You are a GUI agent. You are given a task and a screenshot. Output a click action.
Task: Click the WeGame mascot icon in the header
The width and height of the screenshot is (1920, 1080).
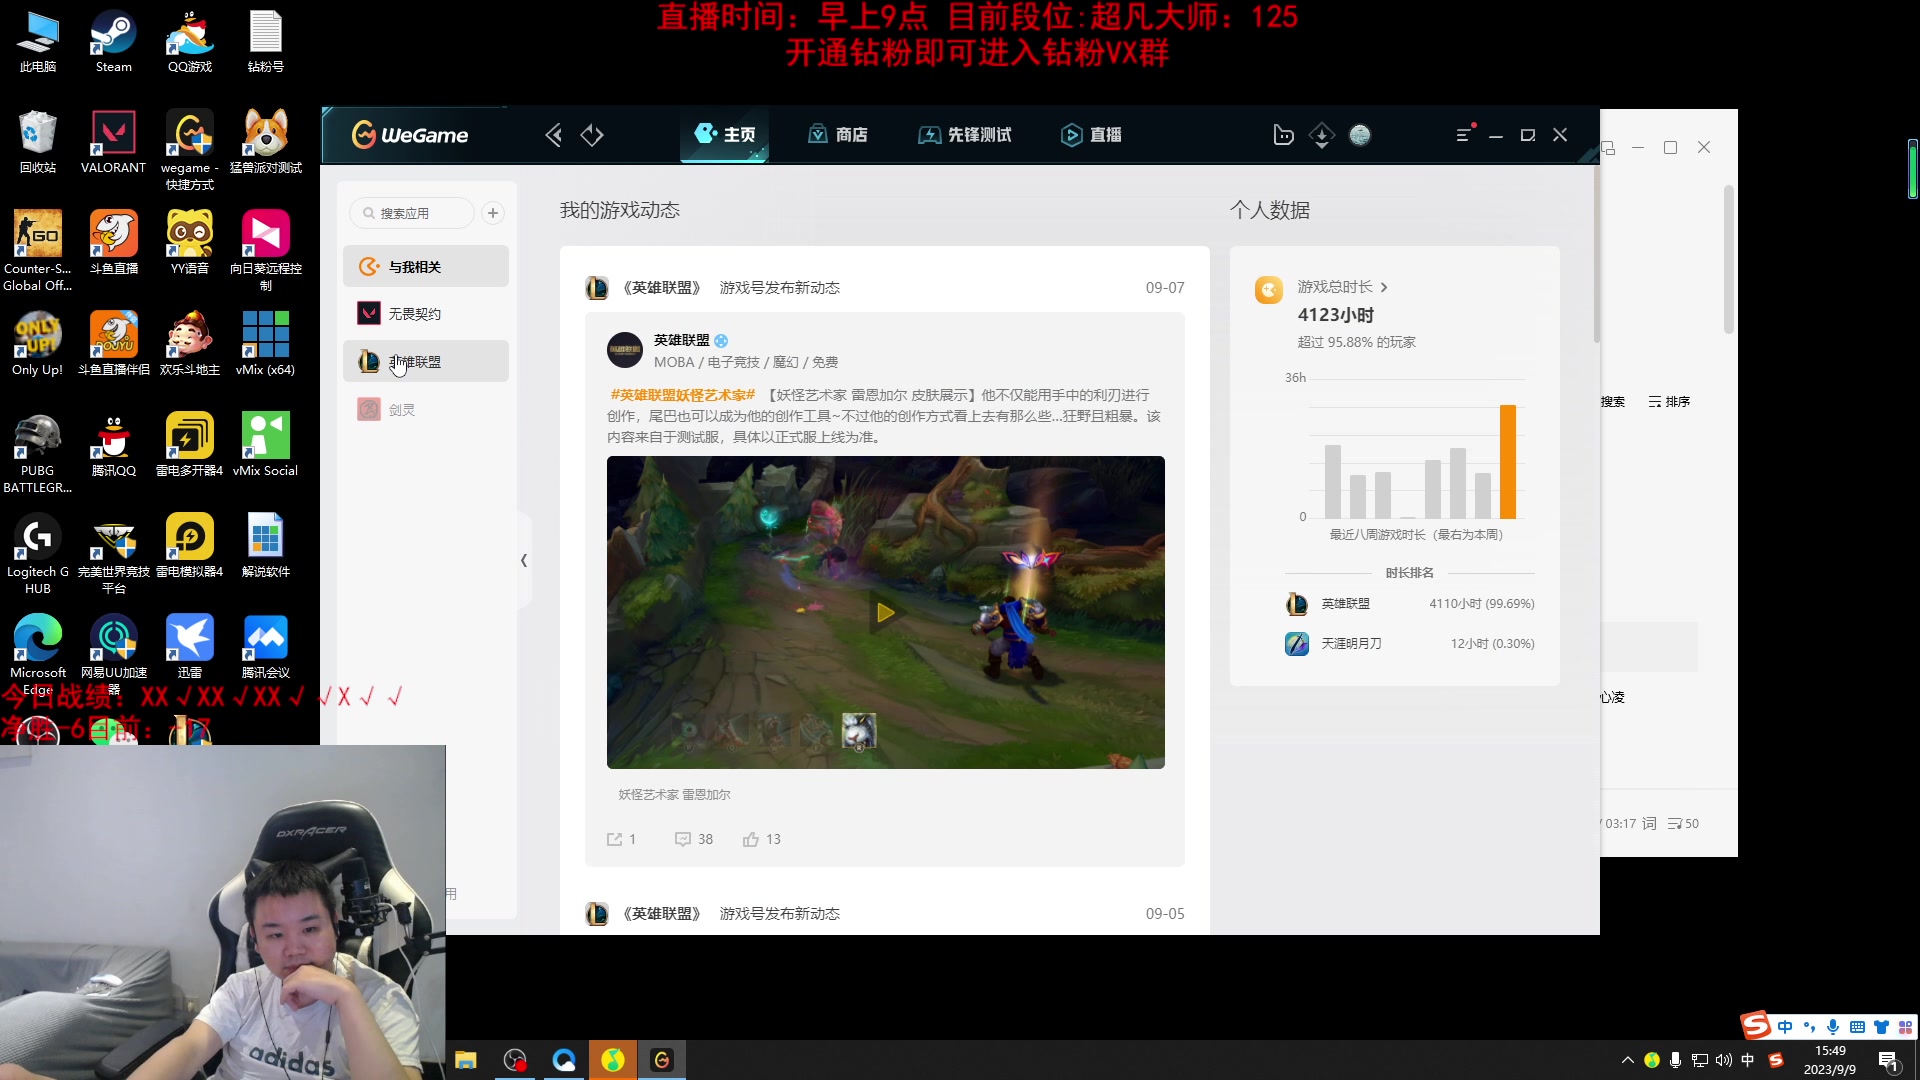1283,135
